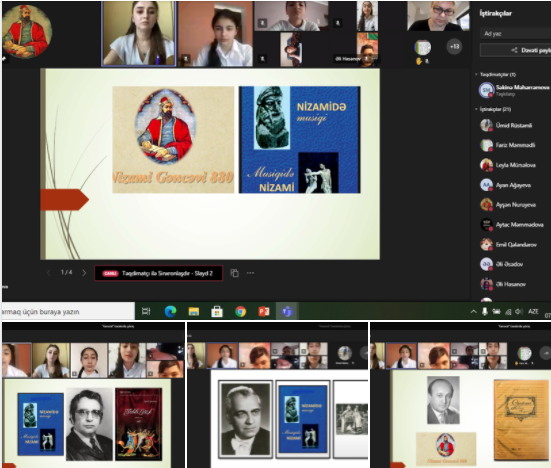The height and width of the screenshot is (468, 551).
Task: Click the yellowed manuscript cover in bottom-right screenshot
Action: (x=521, y=420)
